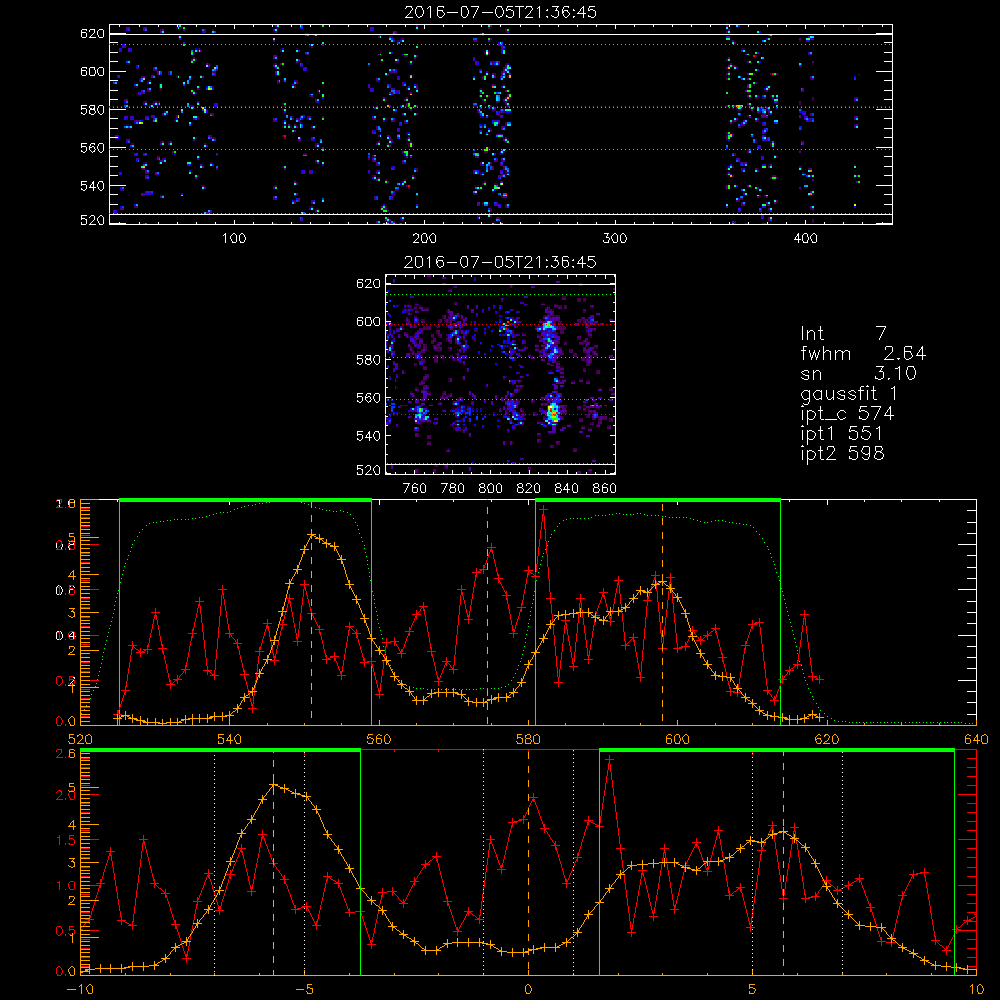This screenshot has width=1000, height=1000.
Task: Click the 'ipt1 551' readout
Action: pyautogui.click(x=842, y=434)
